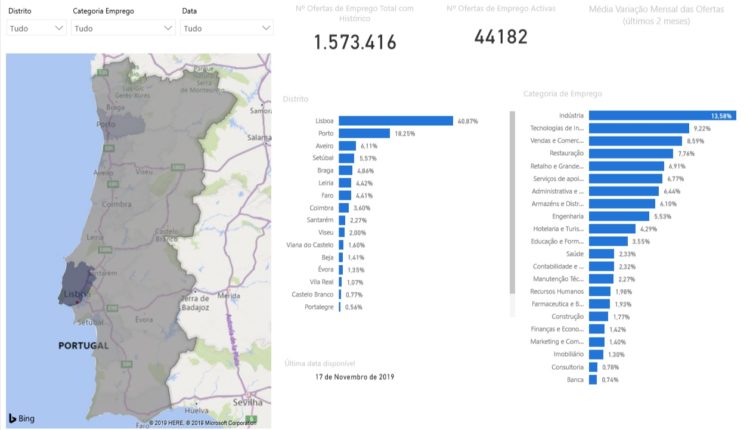
Task: Click the Bing logo on the map
Action: [22, 418]
